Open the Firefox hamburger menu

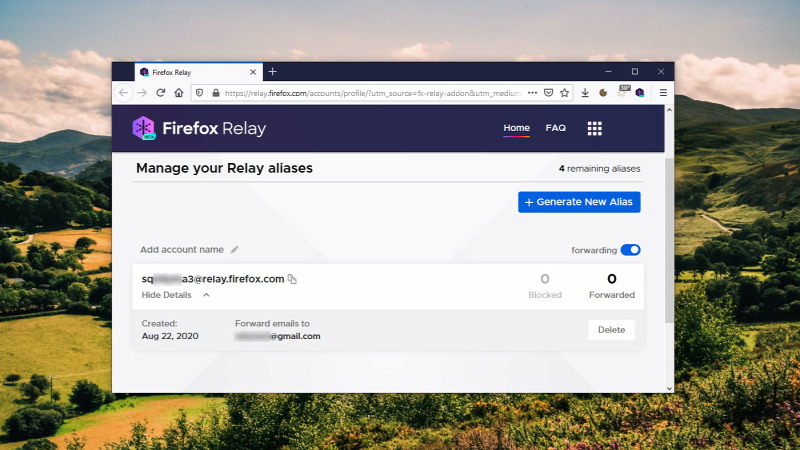tap(663, 93)
